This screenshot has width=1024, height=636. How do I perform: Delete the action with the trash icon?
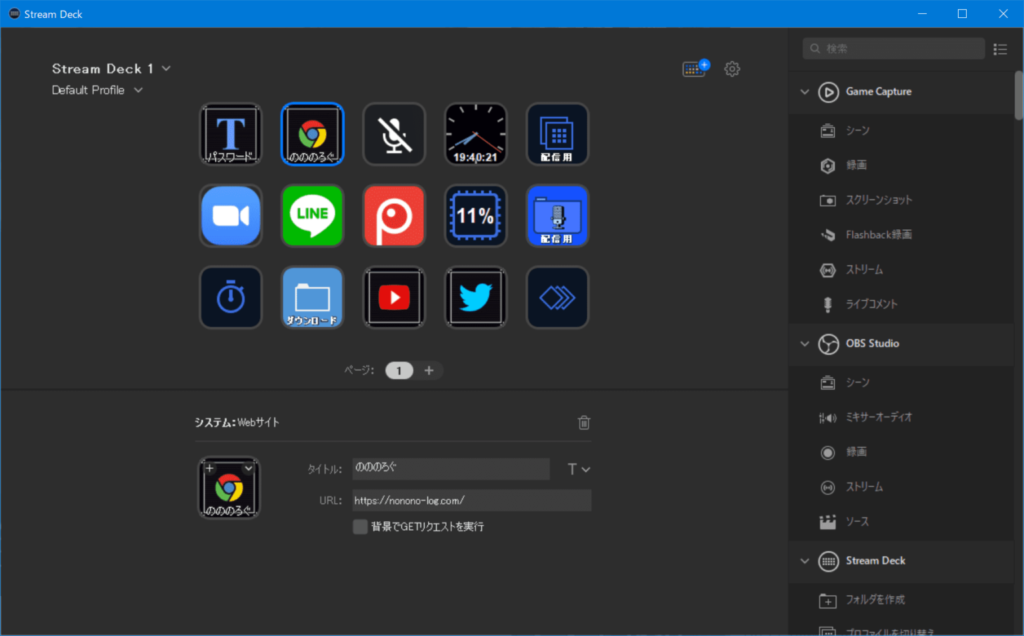(584, 422)
